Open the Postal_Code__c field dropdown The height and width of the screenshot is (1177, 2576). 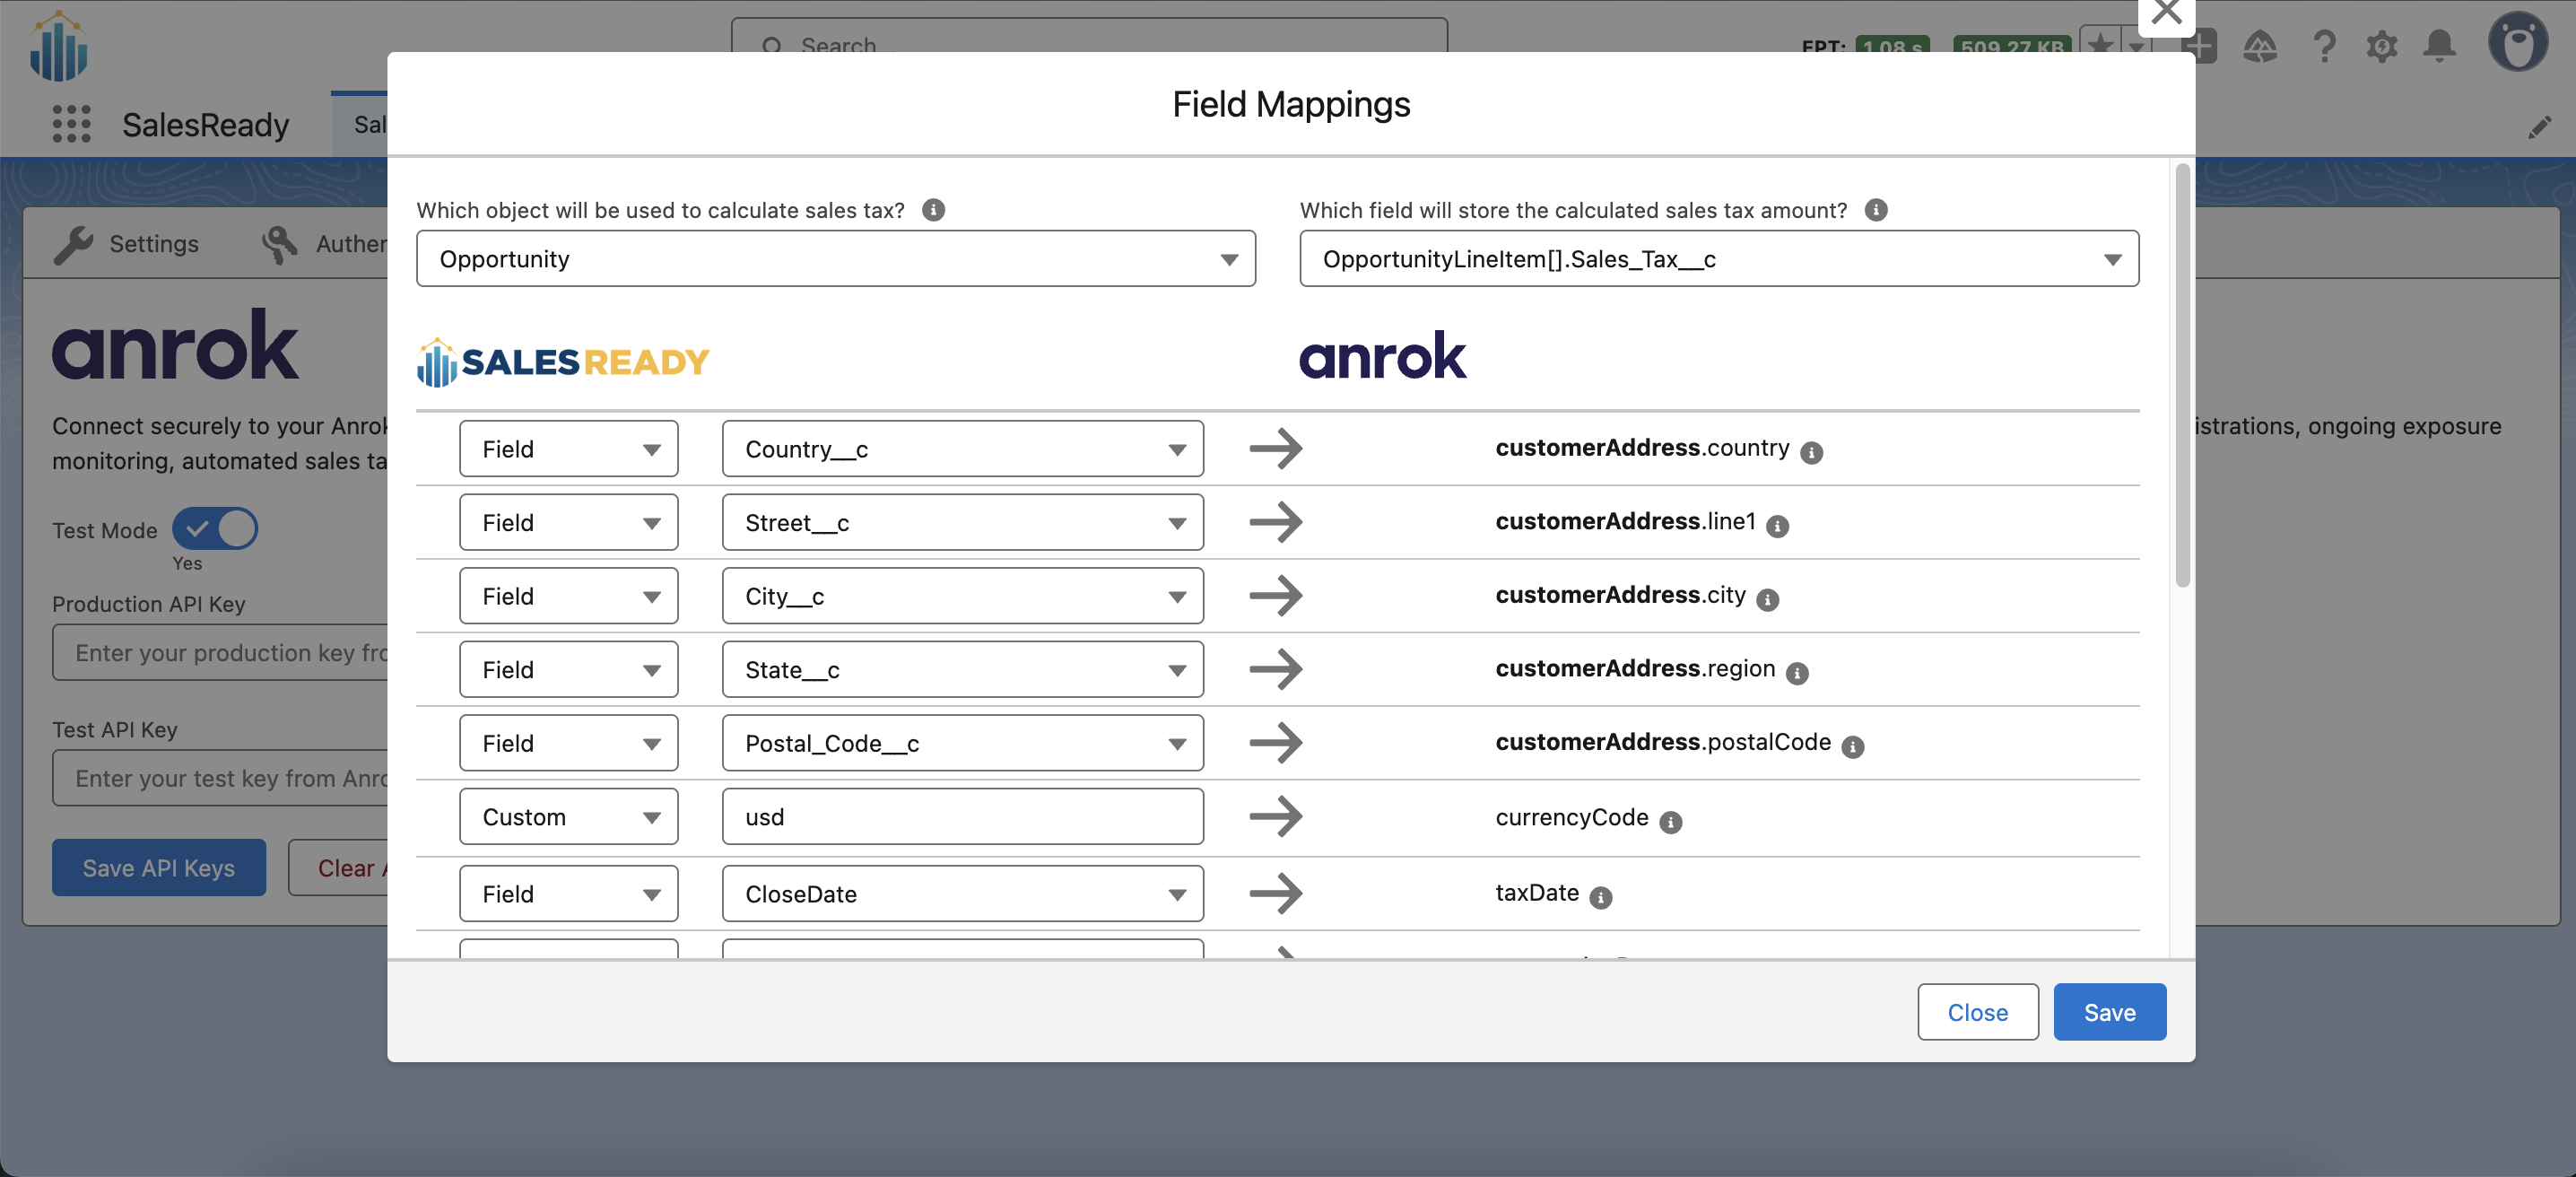(x=962, y=743)
